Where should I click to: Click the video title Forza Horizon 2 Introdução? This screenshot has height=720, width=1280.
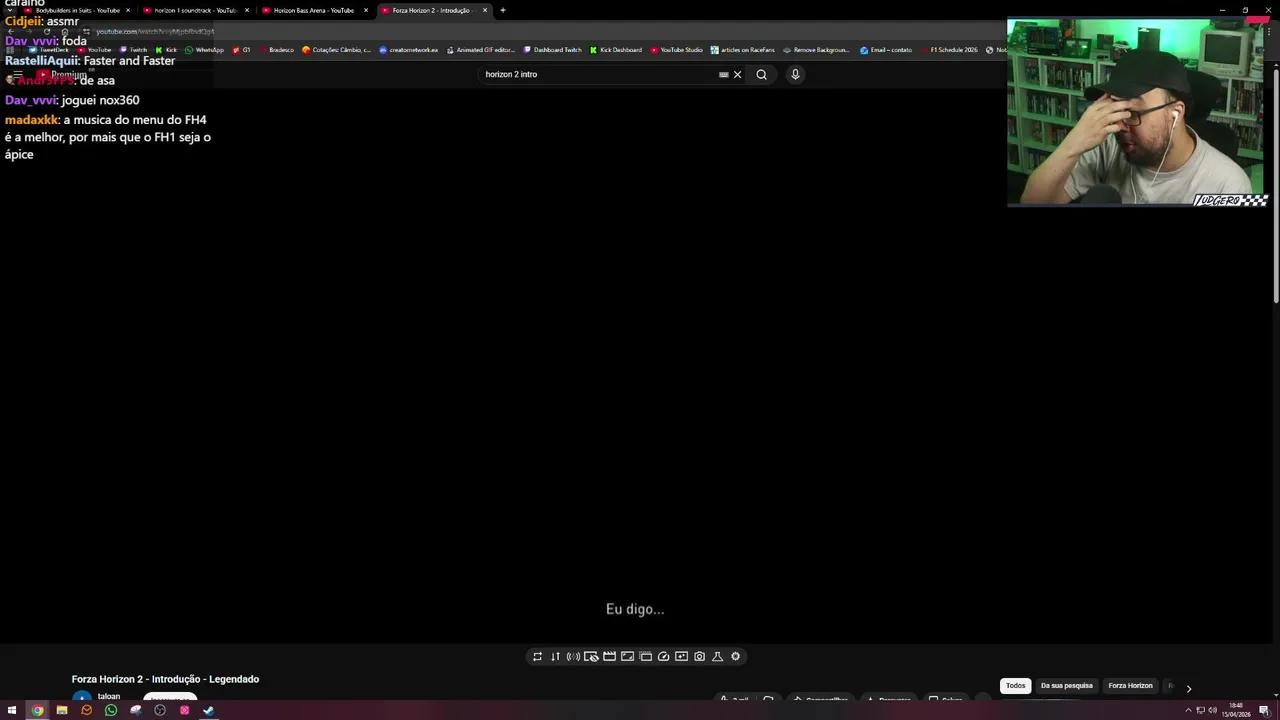point(165,679)
